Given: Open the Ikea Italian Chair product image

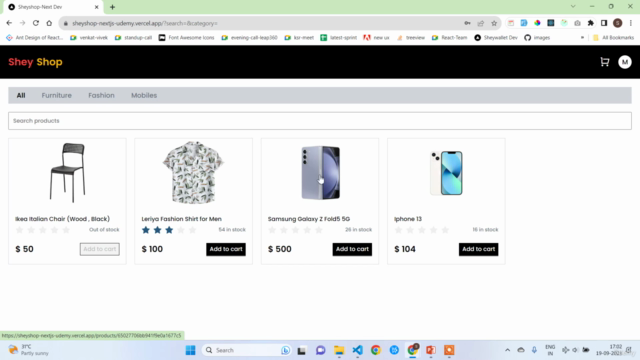Looking at the screenshot, I should coord(67,172).
